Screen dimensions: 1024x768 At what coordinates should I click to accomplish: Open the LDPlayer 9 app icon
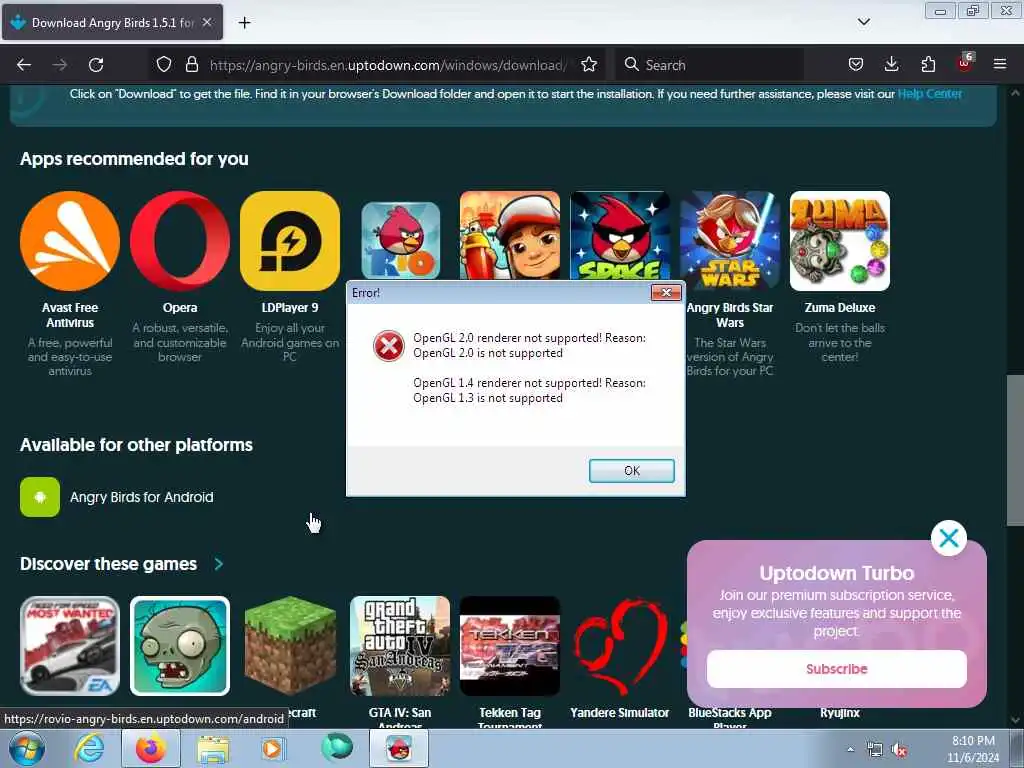pos(290,241)
